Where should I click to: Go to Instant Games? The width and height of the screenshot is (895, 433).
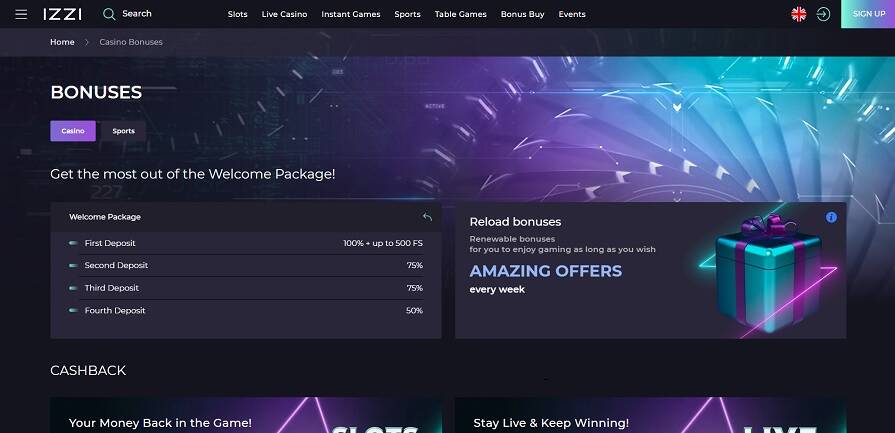[350, 14]
